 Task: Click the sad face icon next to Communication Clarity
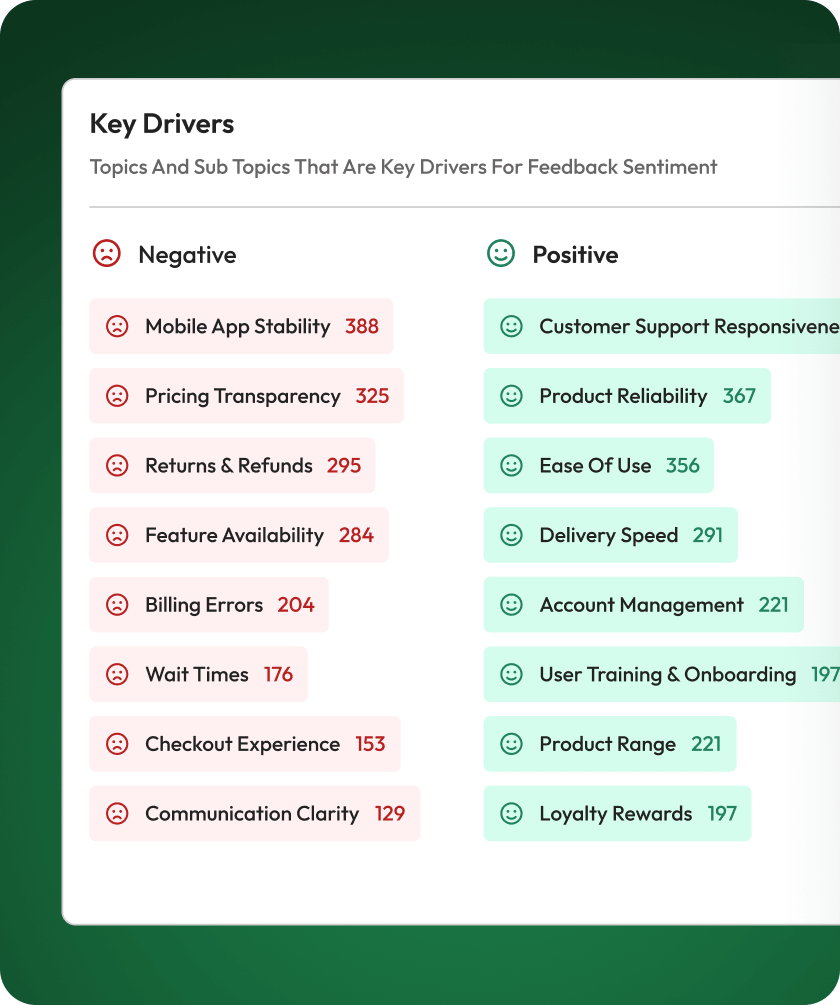pos(117,814)
